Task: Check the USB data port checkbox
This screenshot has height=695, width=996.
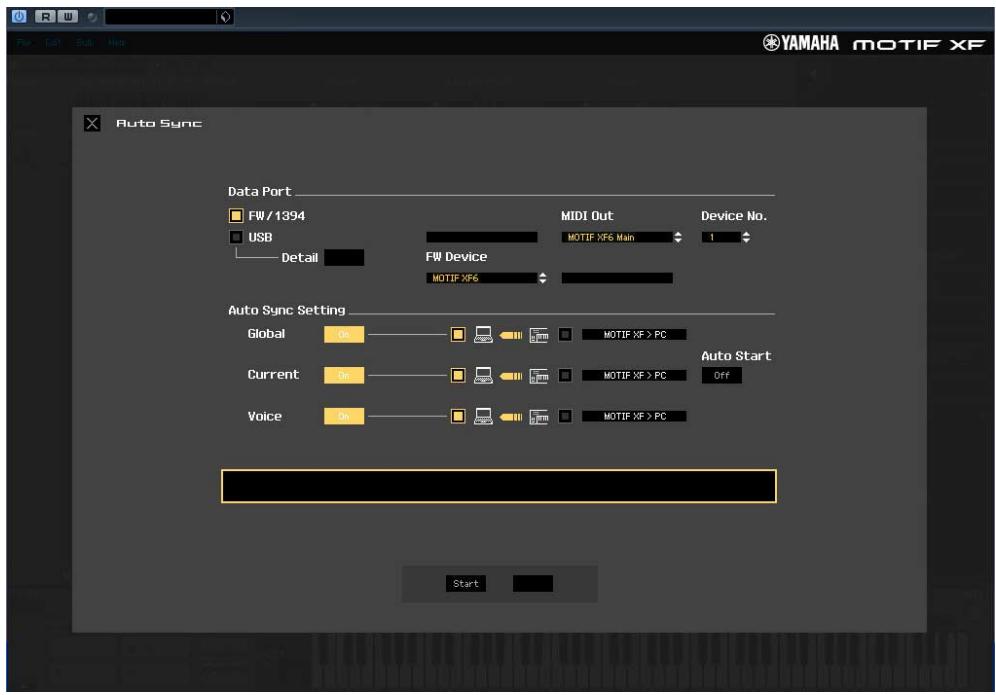Action: pos(236,237)
